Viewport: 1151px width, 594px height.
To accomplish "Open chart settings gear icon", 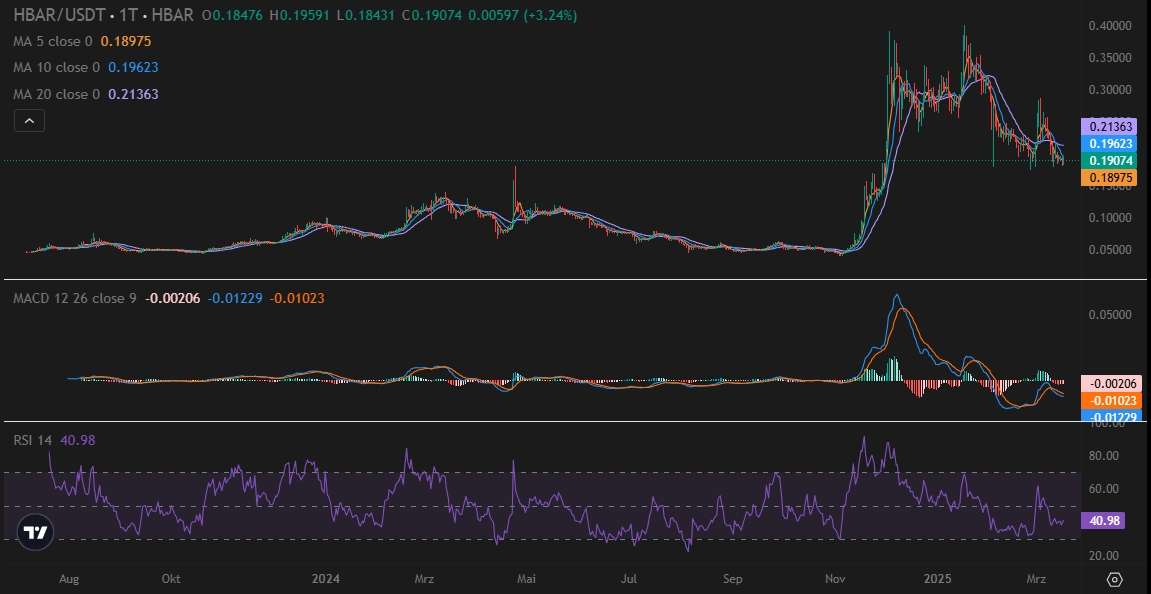I will [x=1114, y=579].
